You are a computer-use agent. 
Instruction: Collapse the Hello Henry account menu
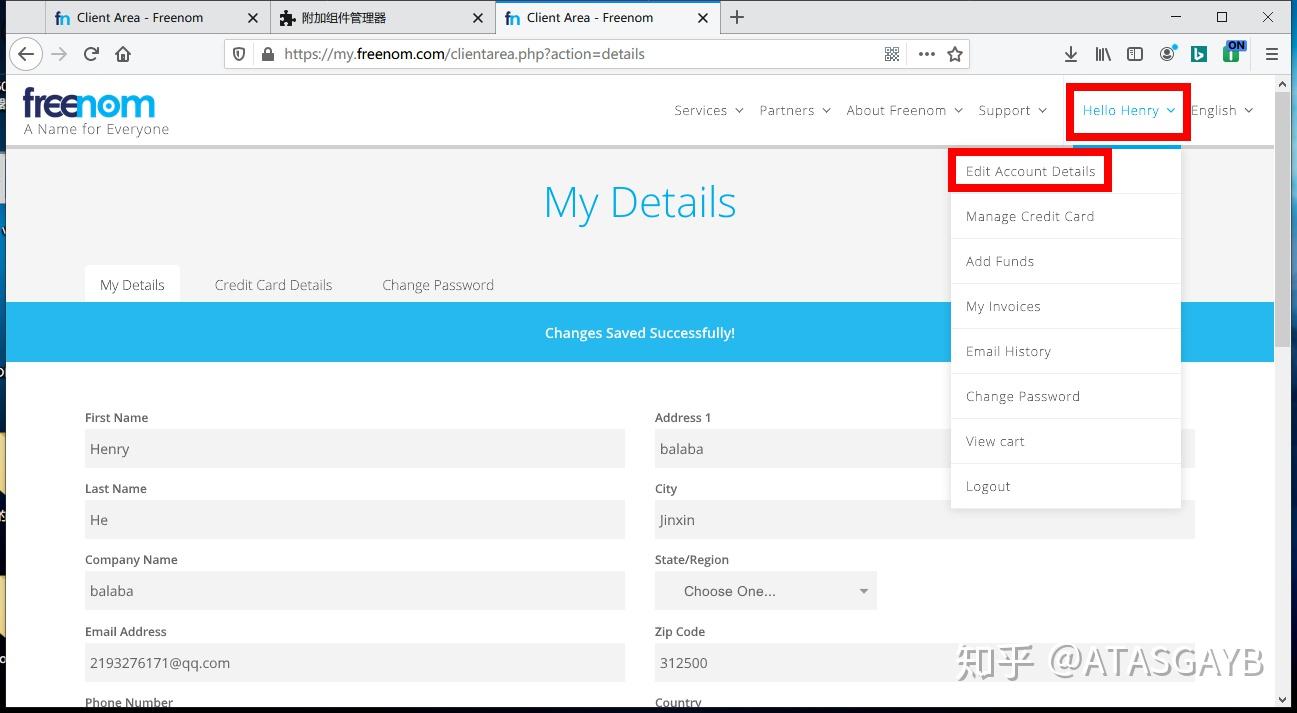[1128, 111]
